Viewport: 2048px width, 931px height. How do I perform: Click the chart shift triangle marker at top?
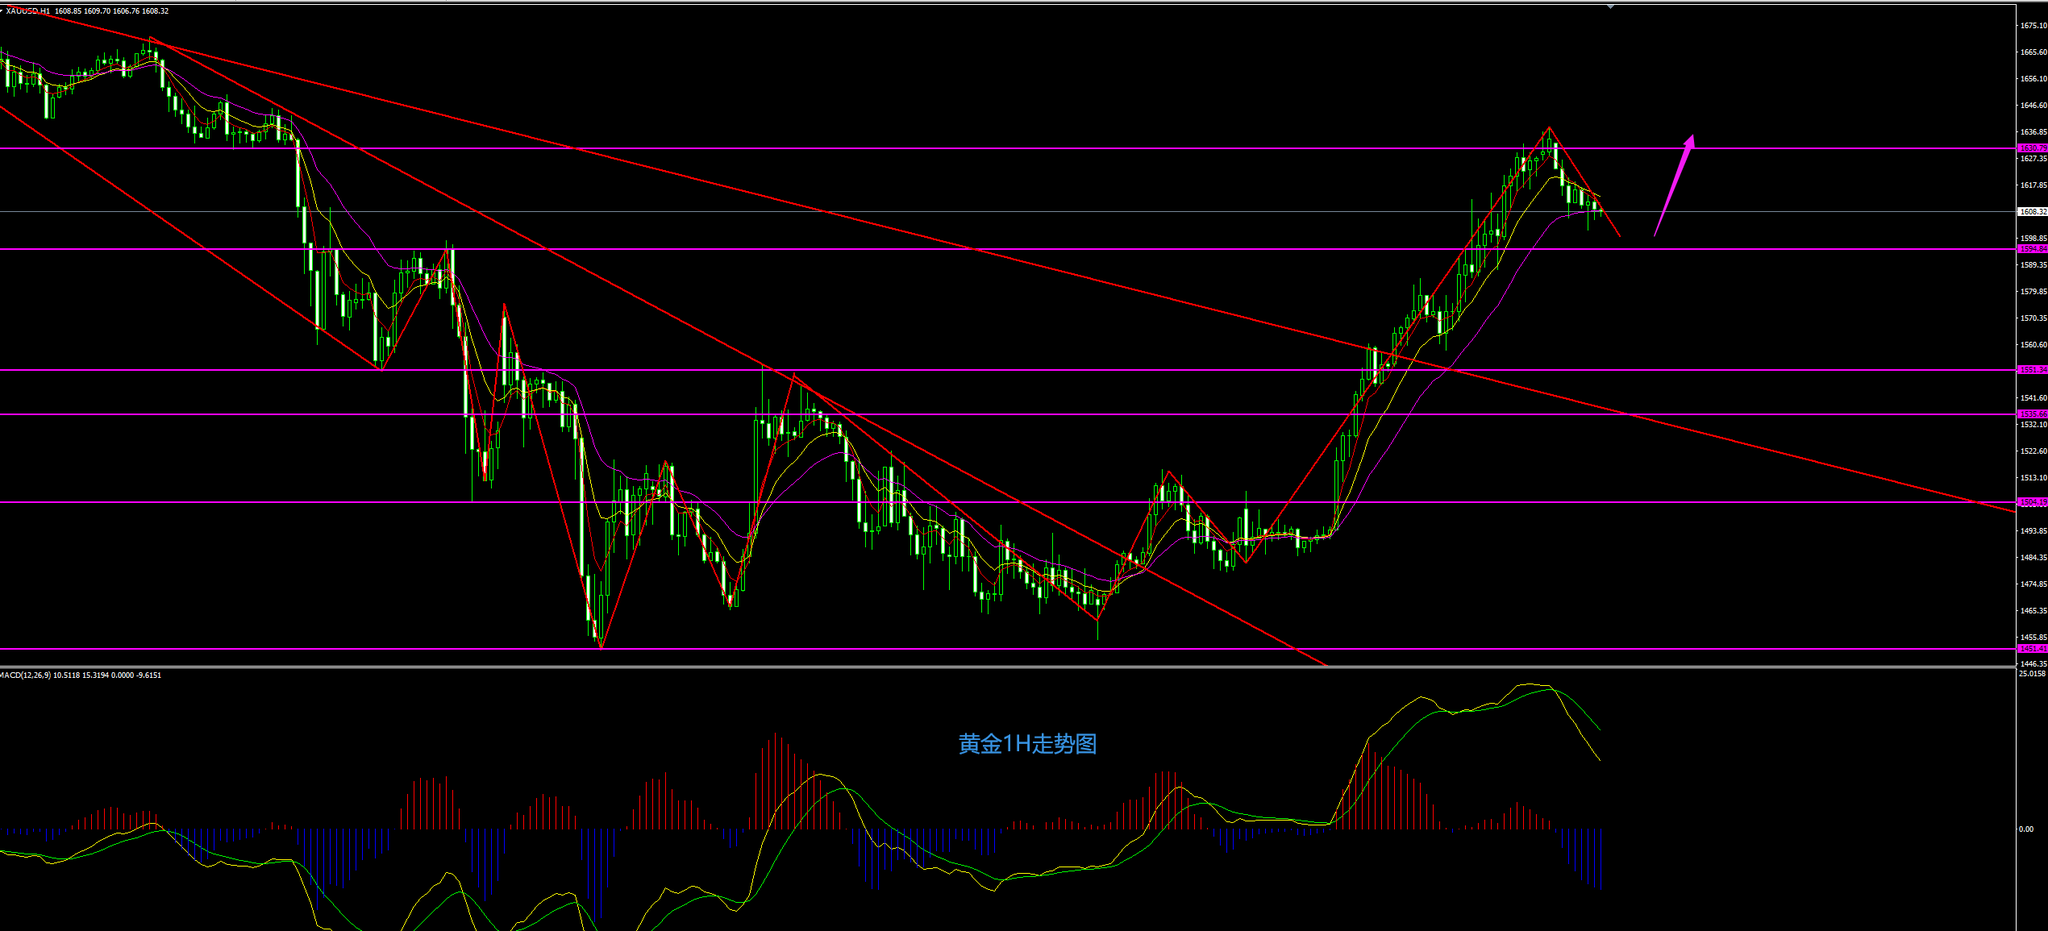(1611, 6)
